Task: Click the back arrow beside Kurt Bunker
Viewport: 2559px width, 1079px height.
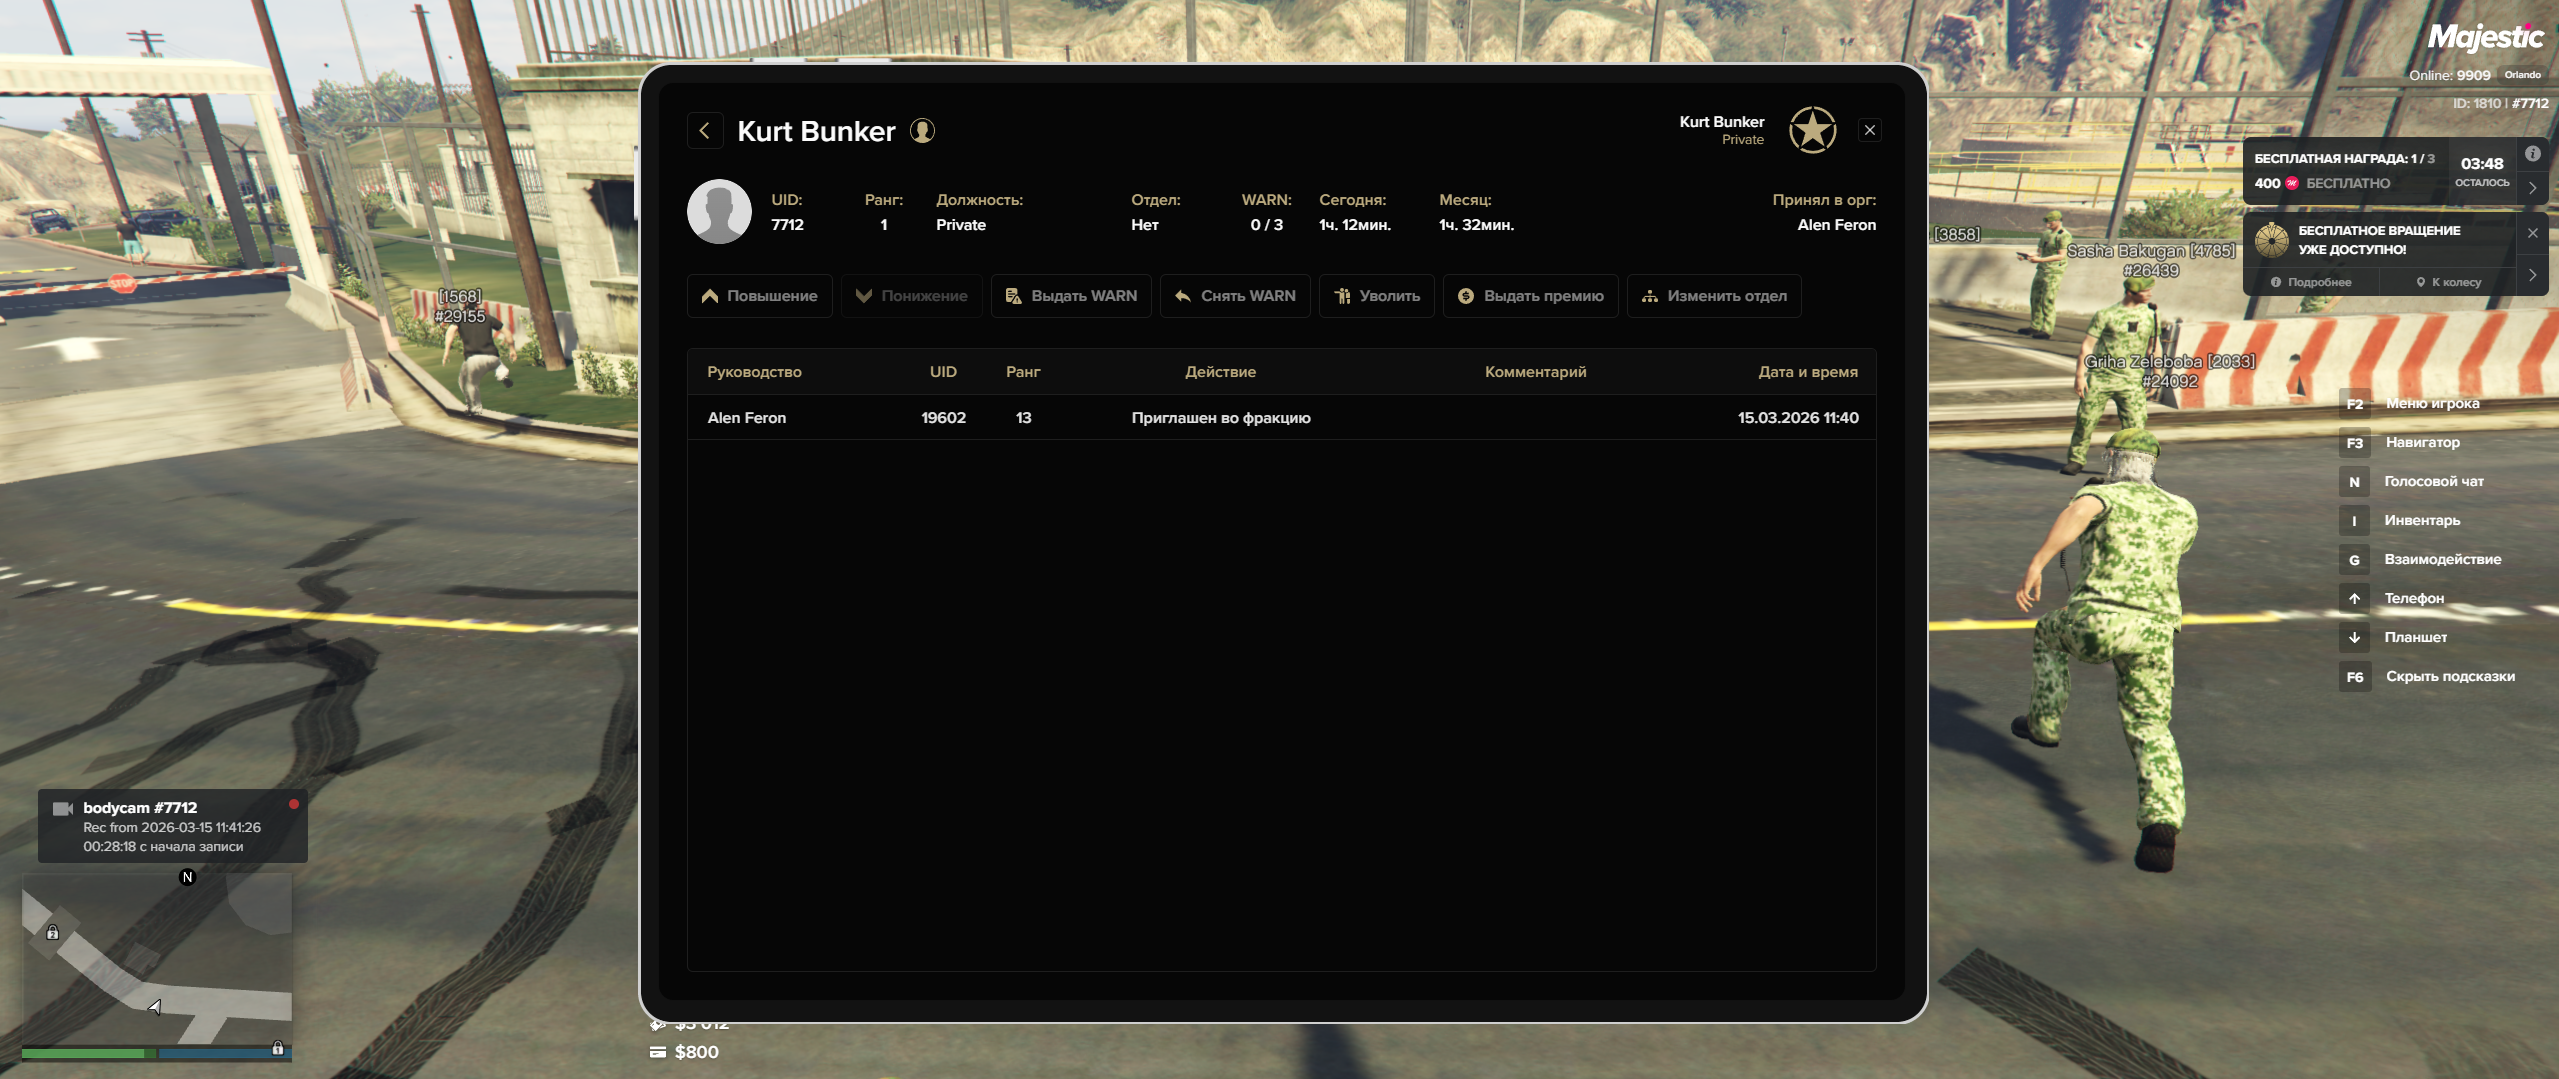Action: tap(705, 131)
